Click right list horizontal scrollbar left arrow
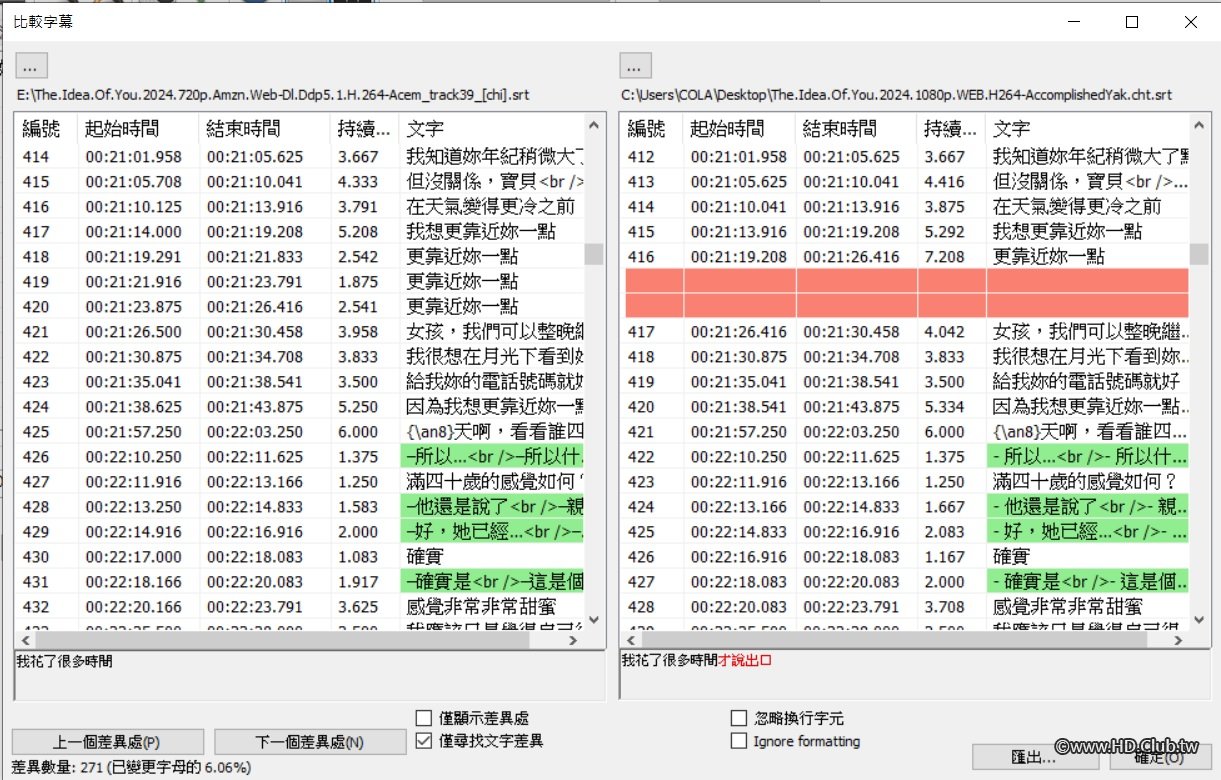The image size is (1221, 780). (631, 639)
